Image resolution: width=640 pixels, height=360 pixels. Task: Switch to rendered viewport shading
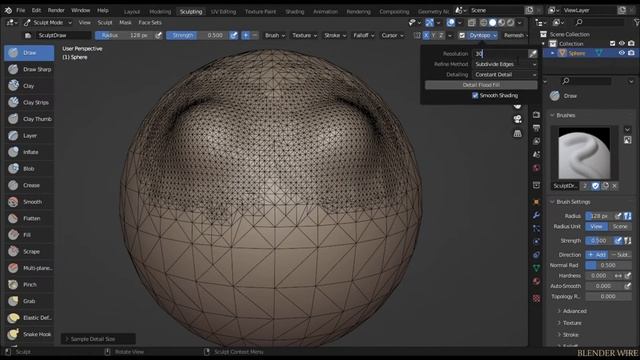511,23
